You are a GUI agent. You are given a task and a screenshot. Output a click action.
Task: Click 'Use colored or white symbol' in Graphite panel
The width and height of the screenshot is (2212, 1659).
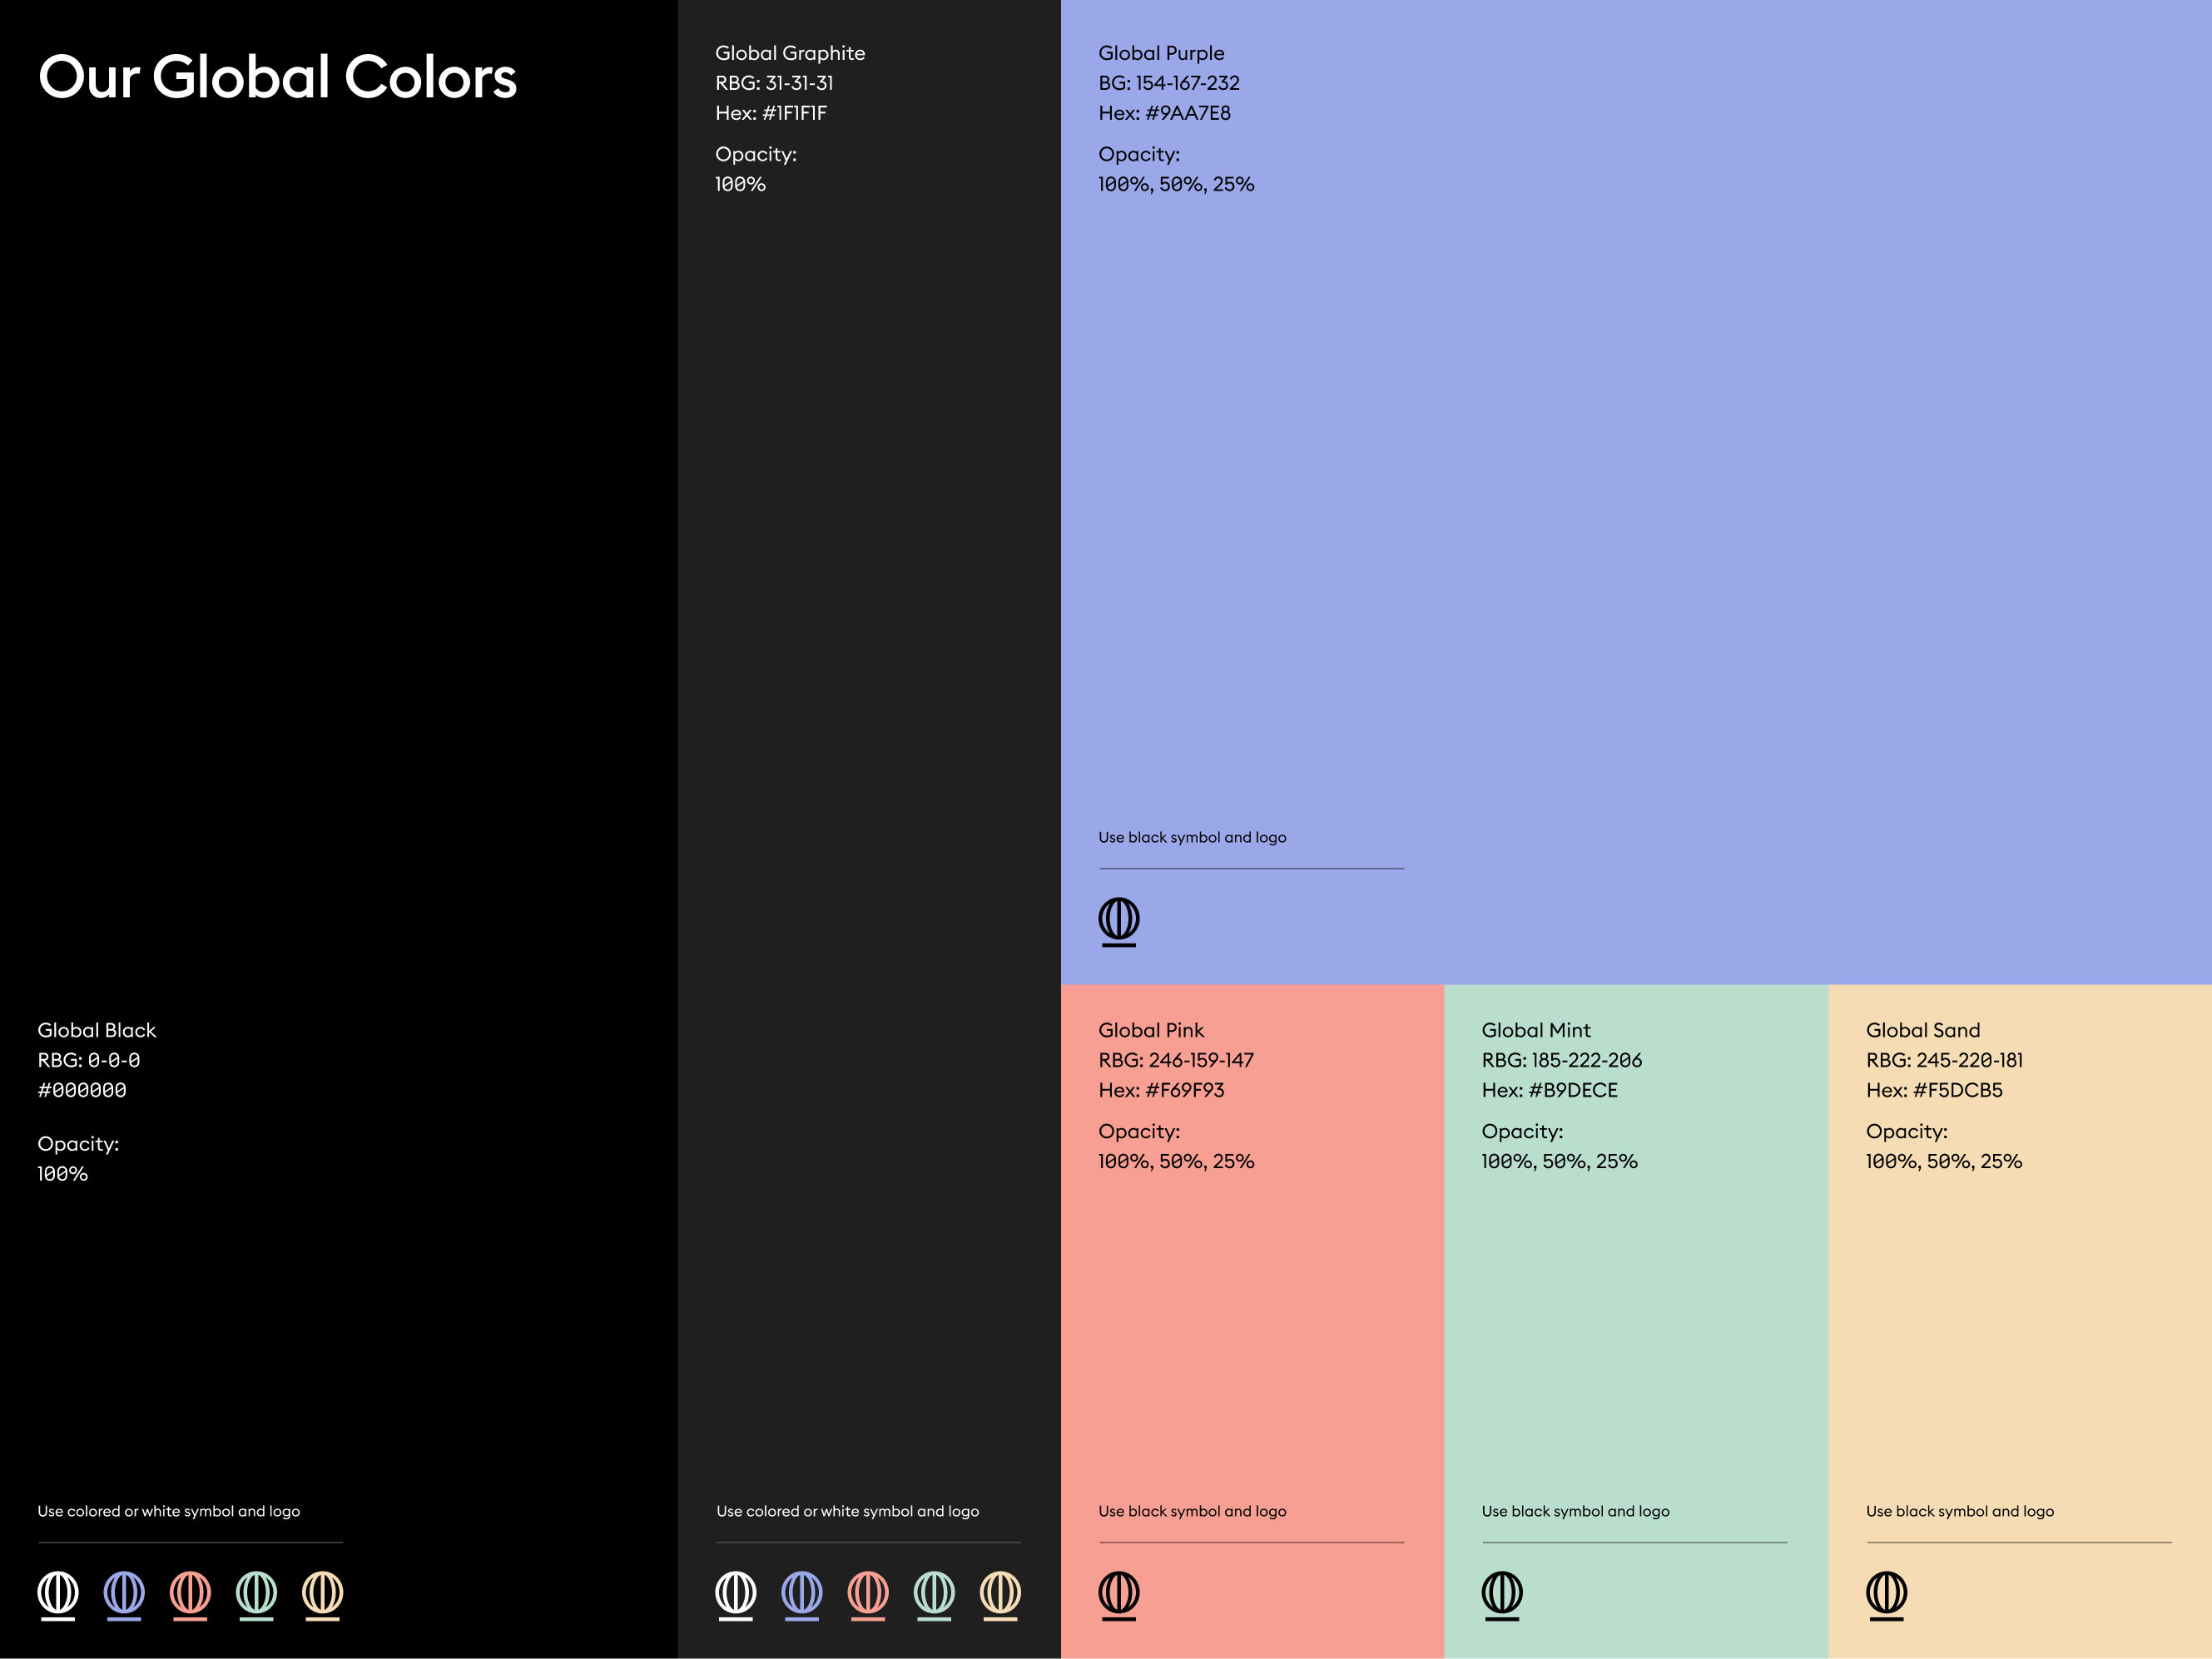pyautogui.click(x=847, y=1511)
